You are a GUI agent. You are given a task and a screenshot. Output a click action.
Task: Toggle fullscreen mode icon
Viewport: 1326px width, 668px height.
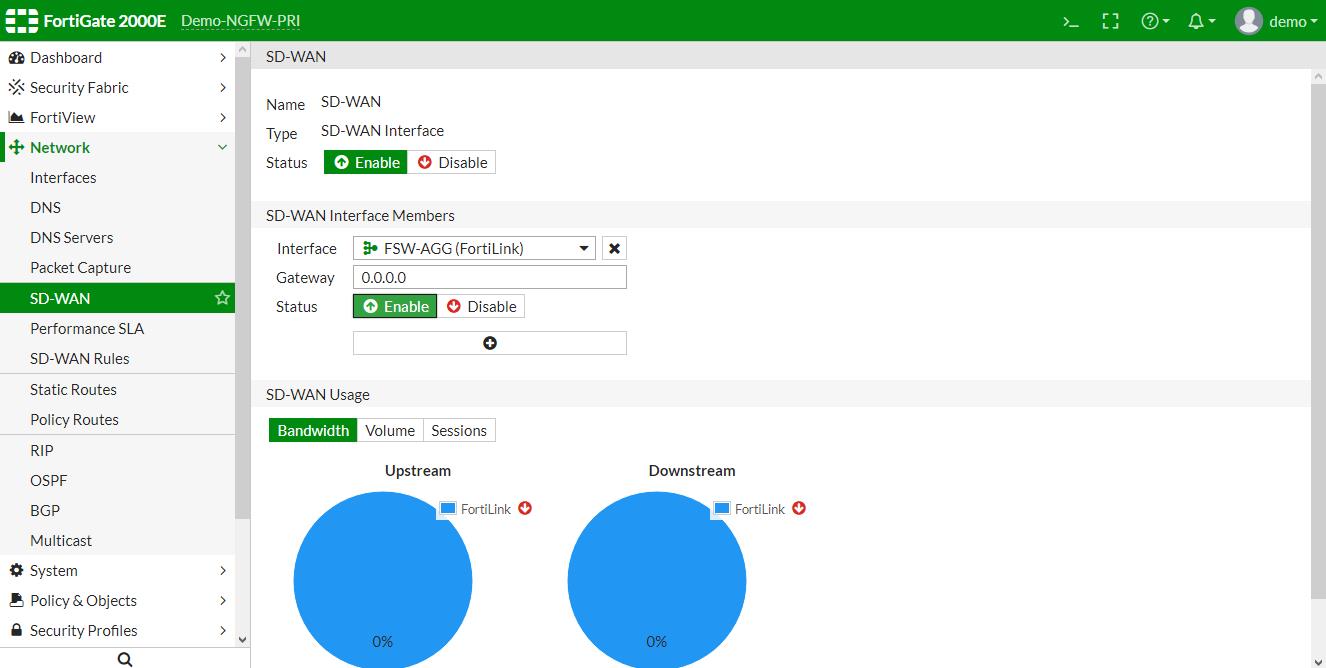(1110, 21)
